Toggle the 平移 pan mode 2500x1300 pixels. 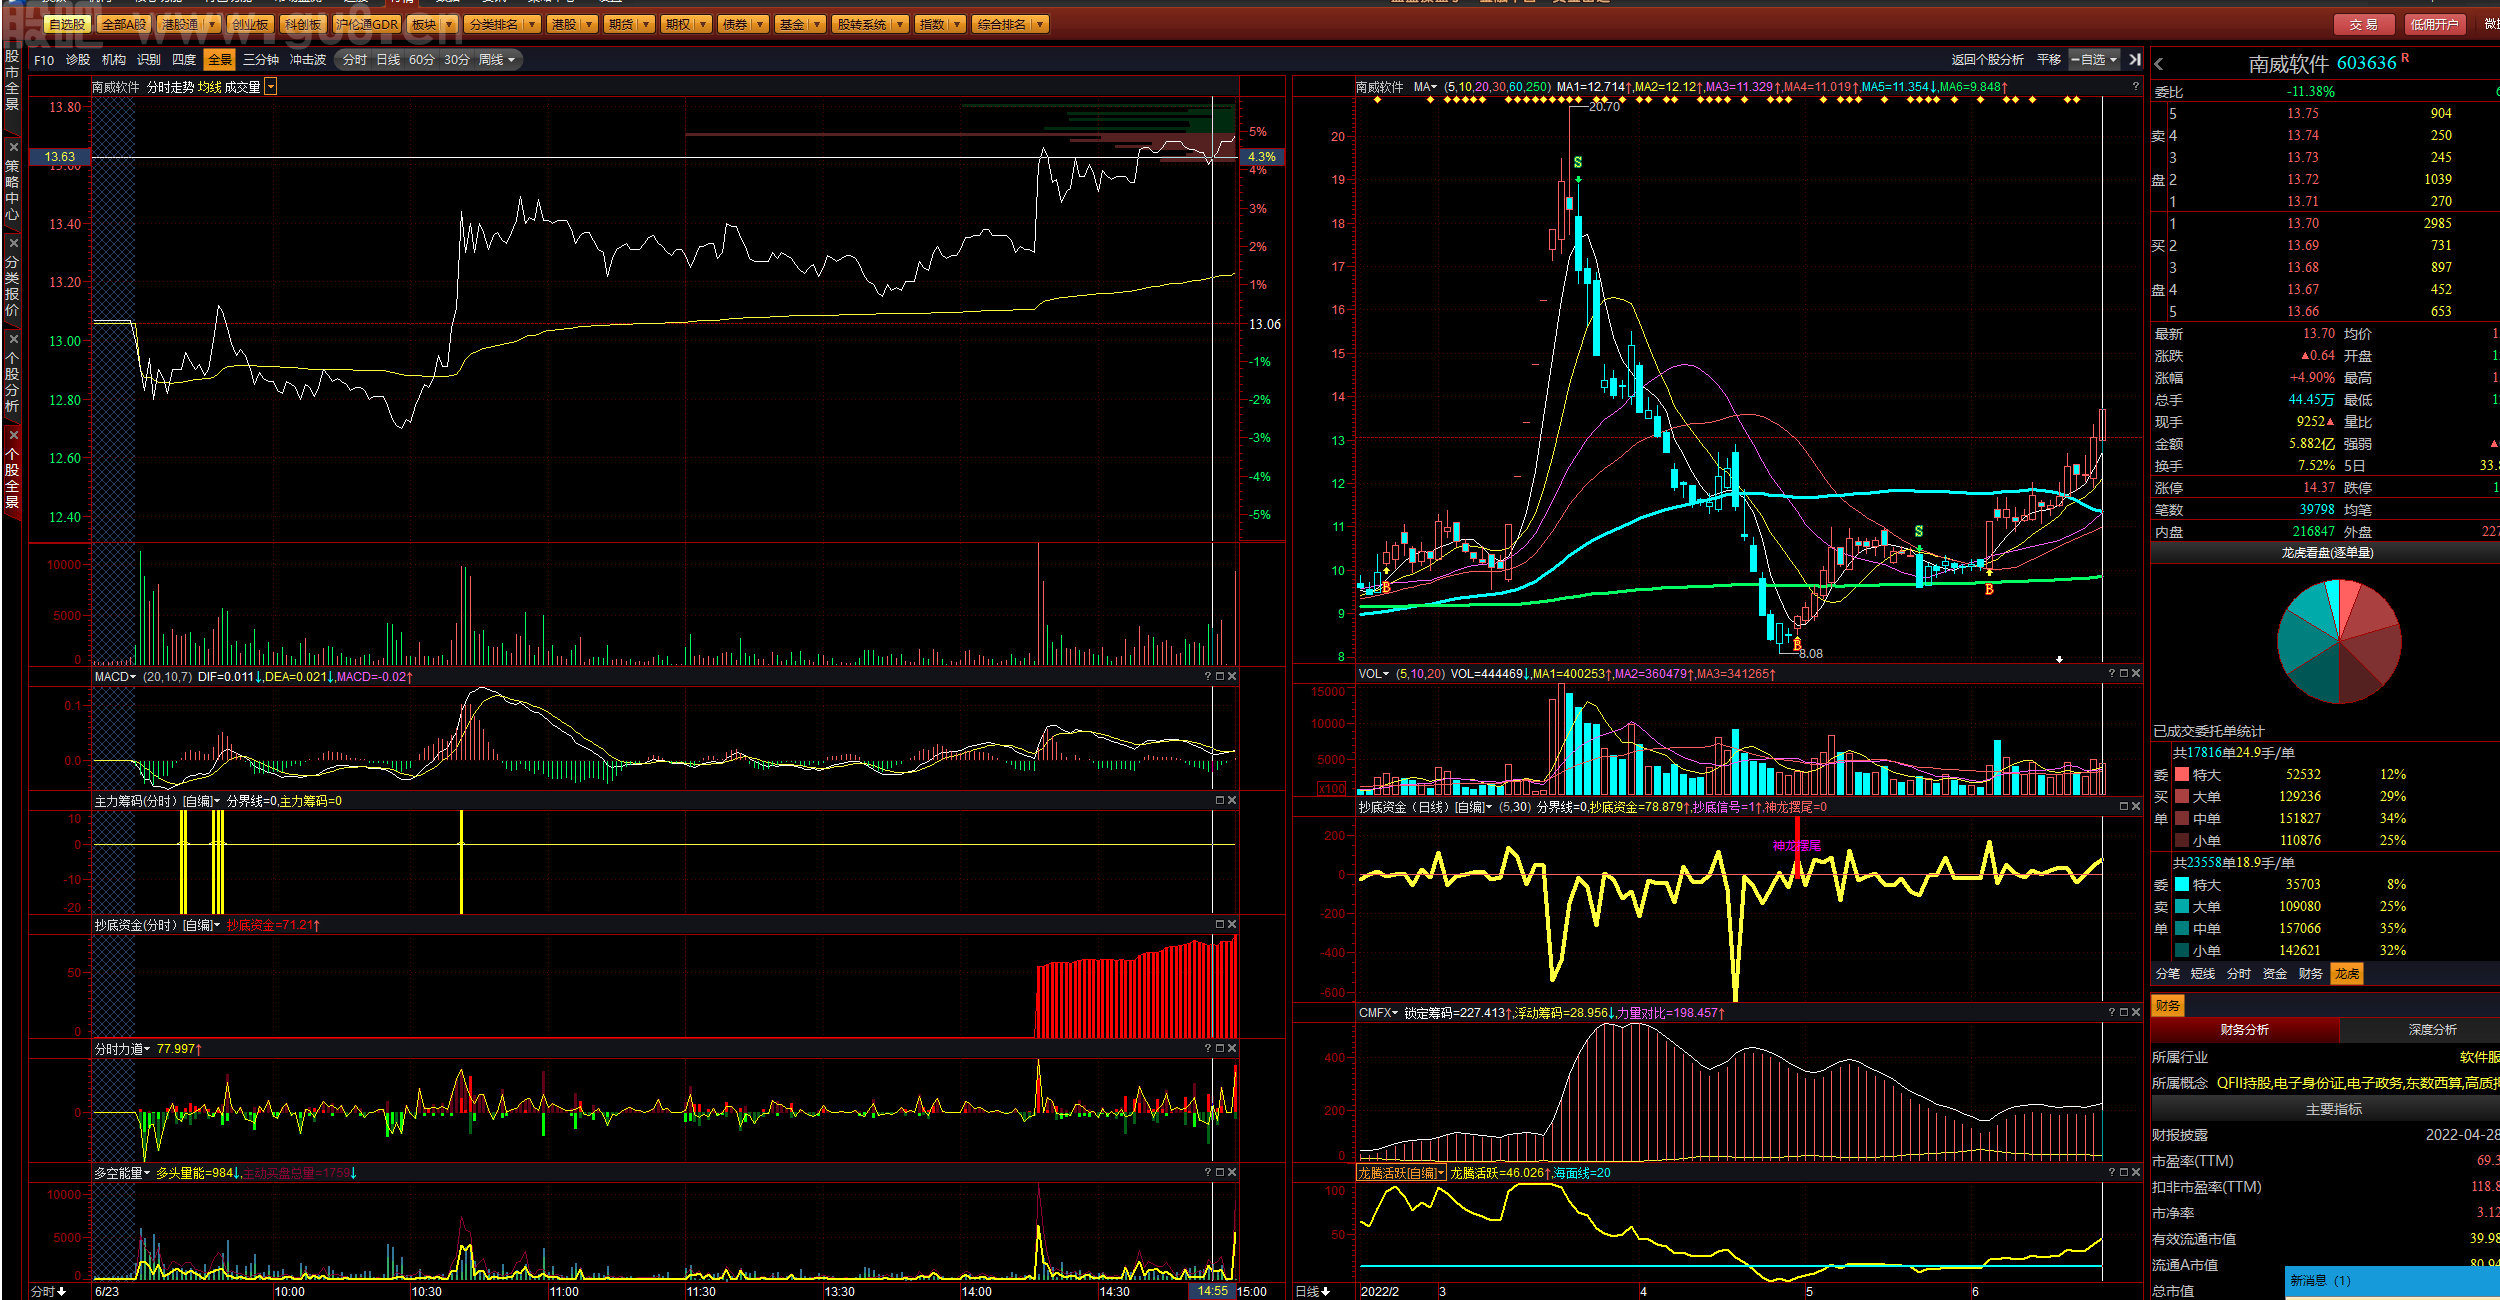coord(2049,60)
